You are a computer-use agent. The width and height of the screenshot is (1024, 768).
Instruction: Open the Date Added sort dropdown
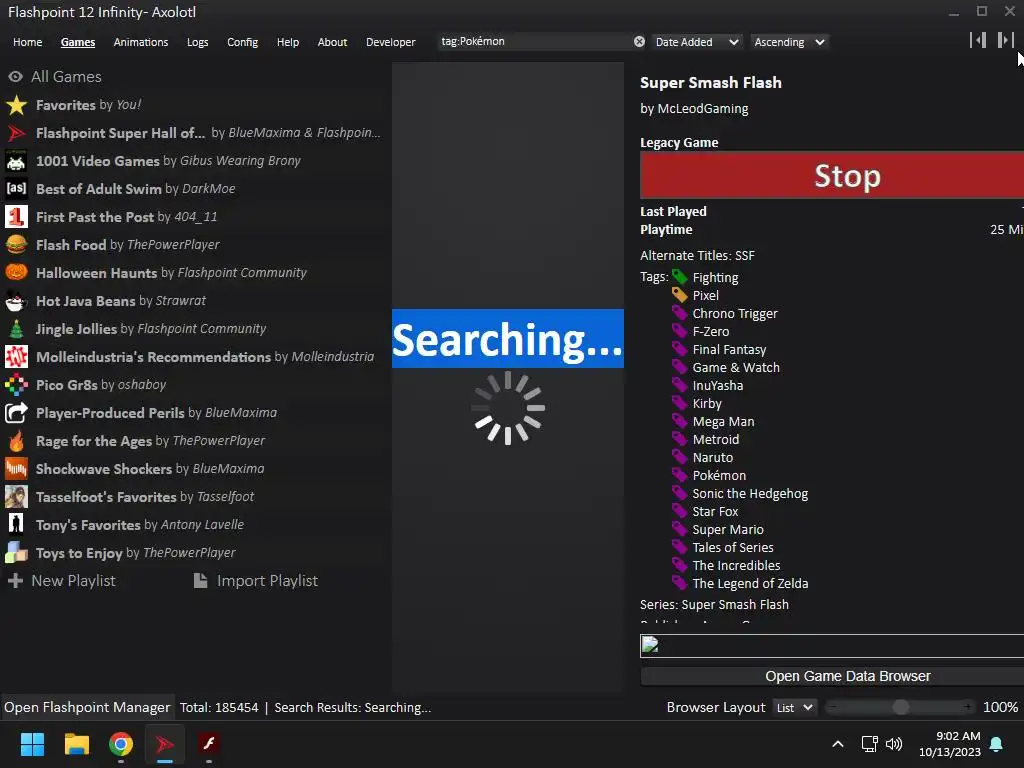click(697, 42)
